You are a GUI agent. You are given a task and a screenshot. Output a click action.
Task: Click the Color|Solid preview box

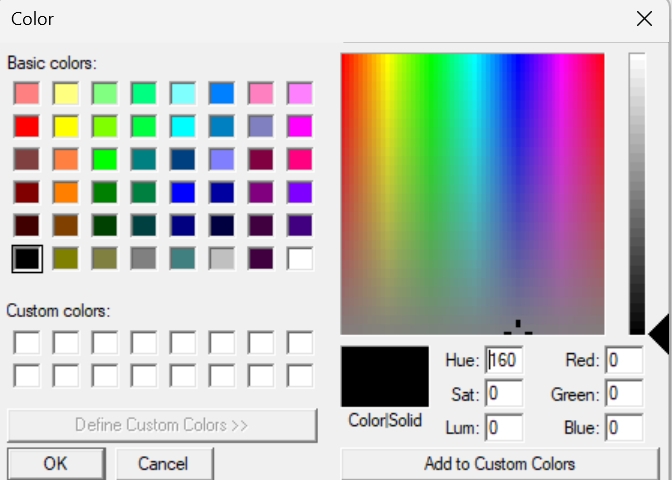click(x=385, y=376)
